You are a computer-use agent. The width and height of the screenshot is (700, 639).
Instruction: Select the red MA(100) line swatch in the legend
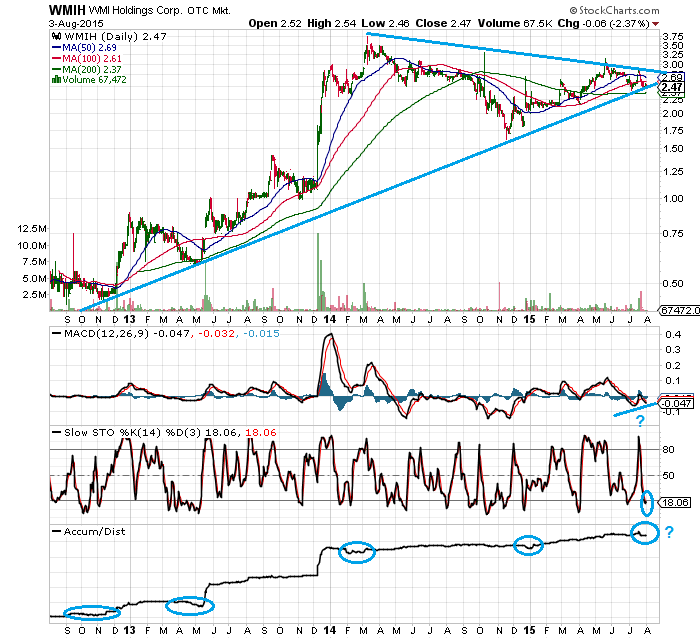pyautogui.click(x=56, y=58)
